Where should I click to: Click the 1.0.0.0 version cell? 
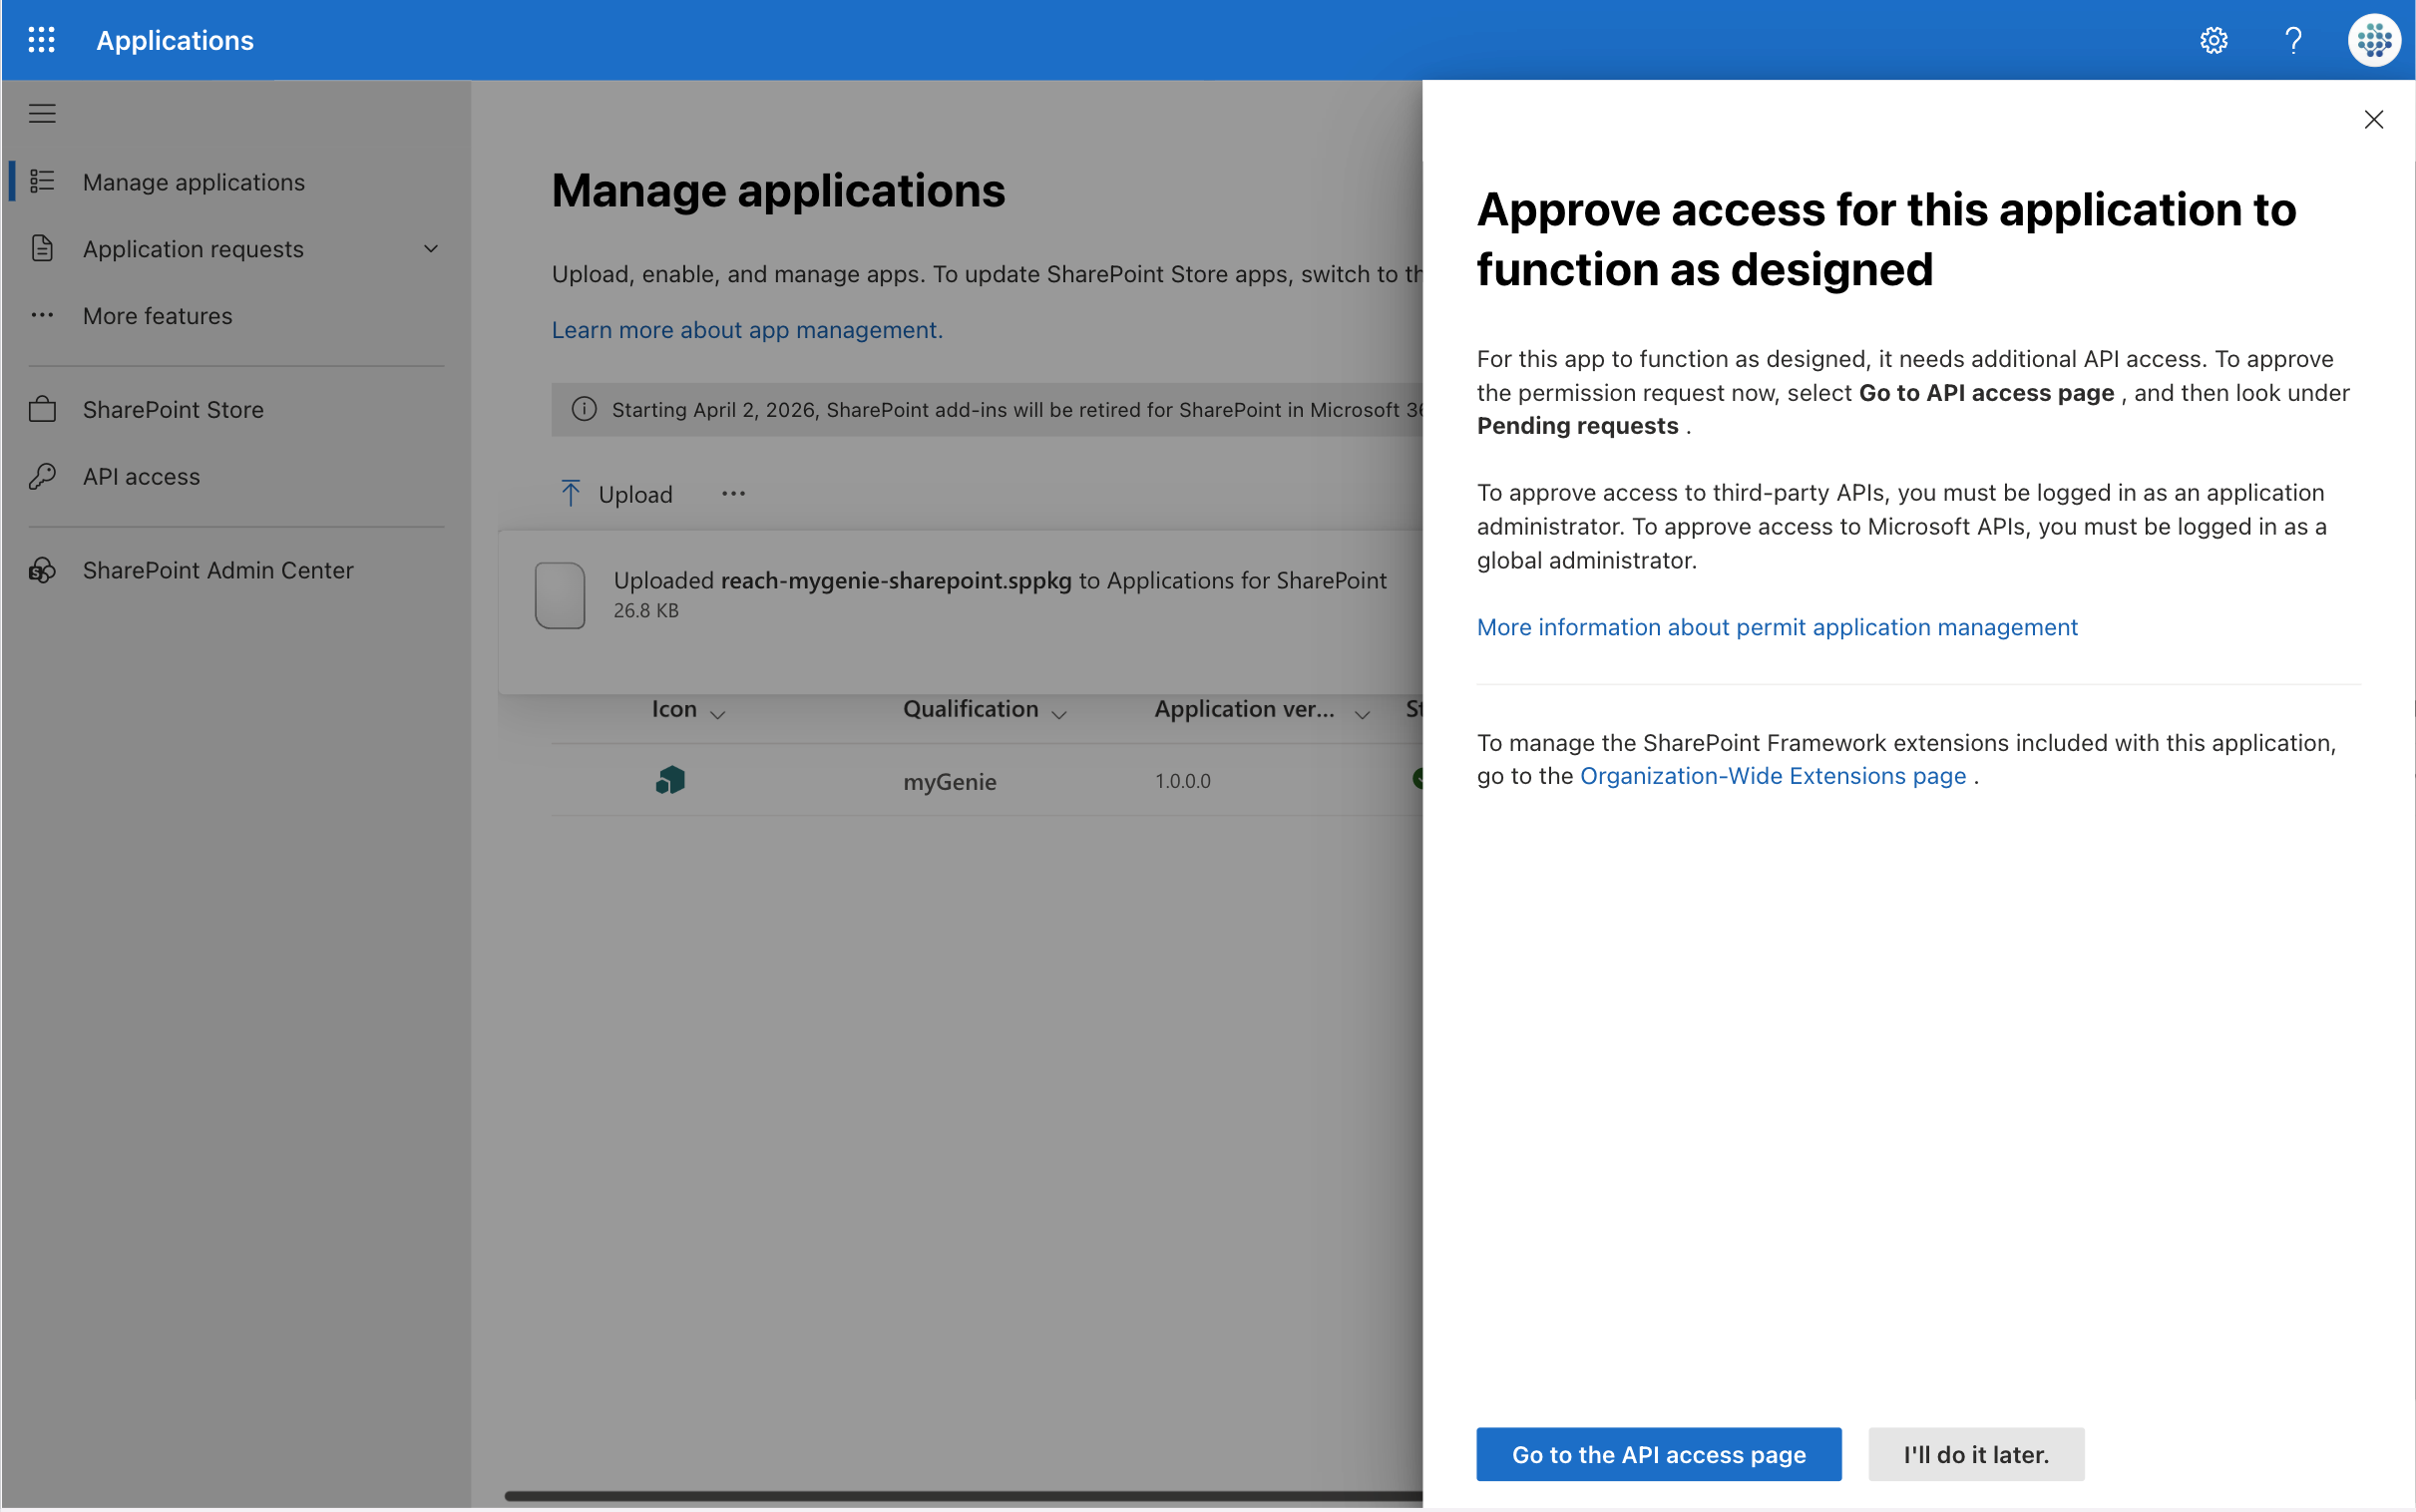(1183, 781)
